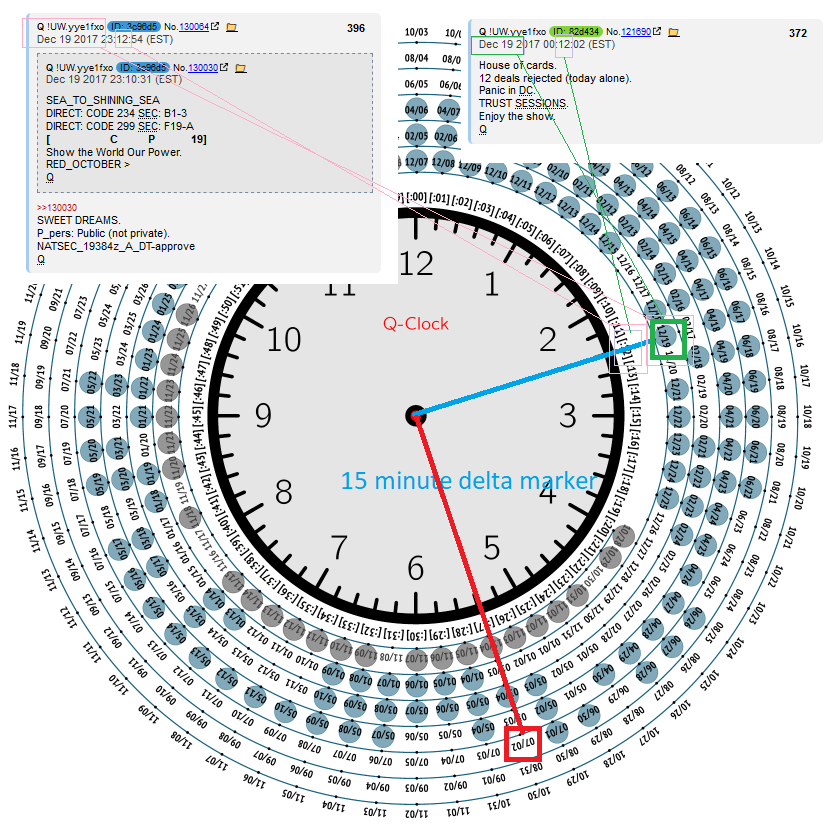Click clock face numeral 9

tap(264, 416)
